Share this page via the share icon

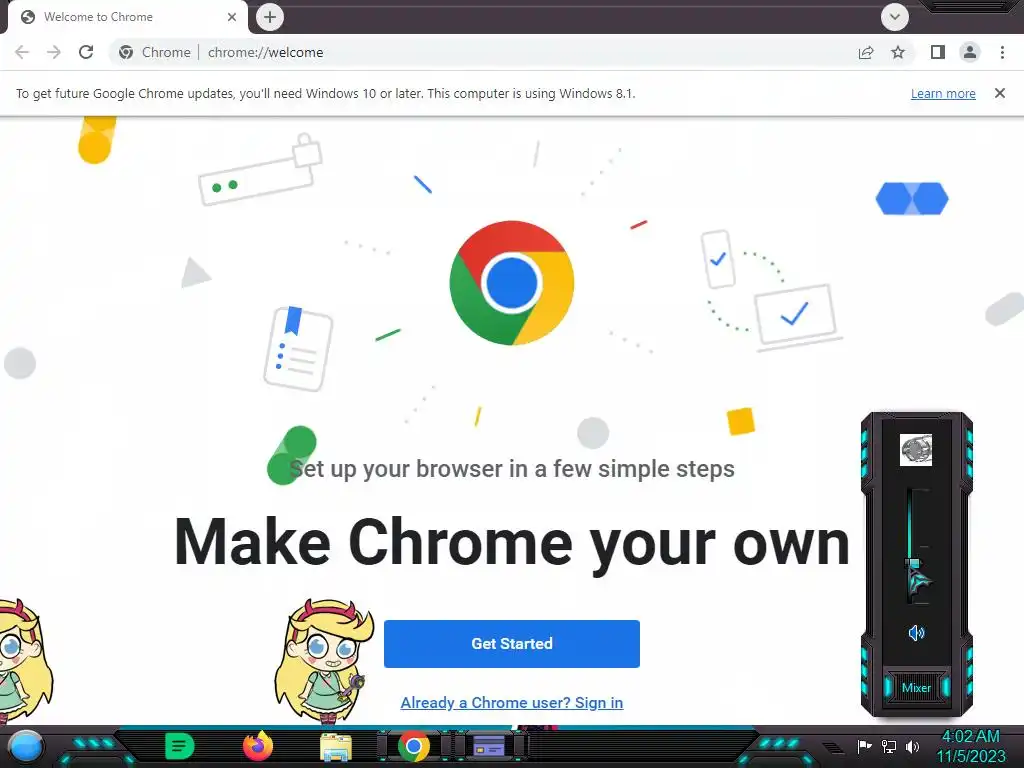point(866,52)
